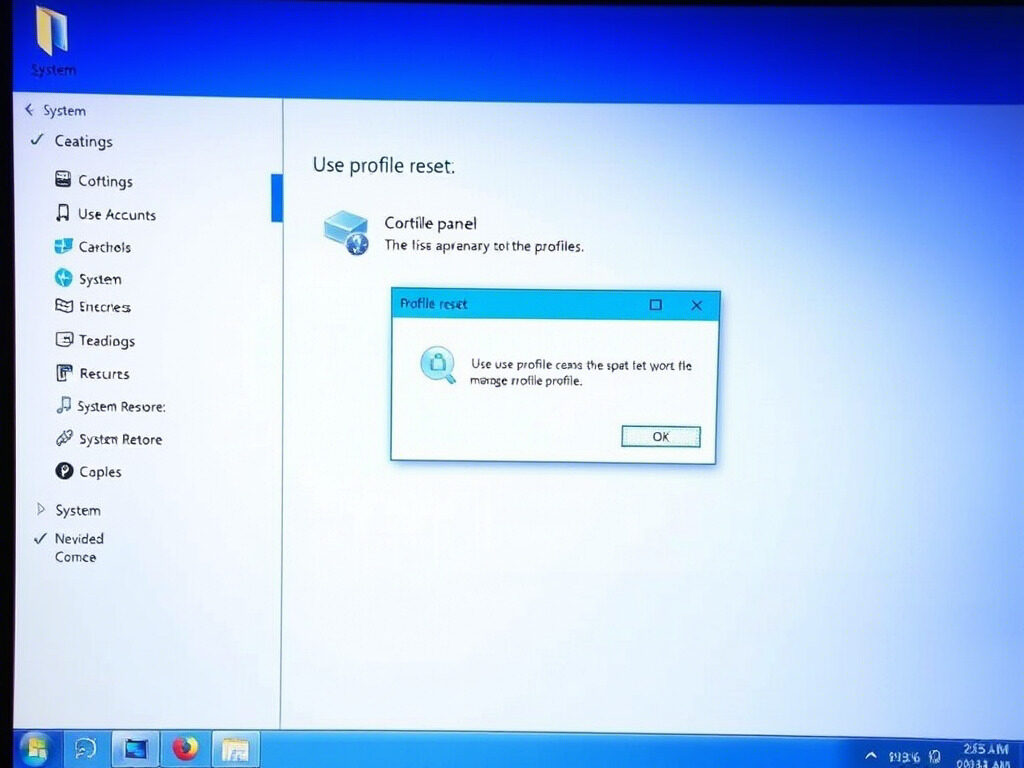Select the Coftings sidebar icon

click(x=64, y=181)
